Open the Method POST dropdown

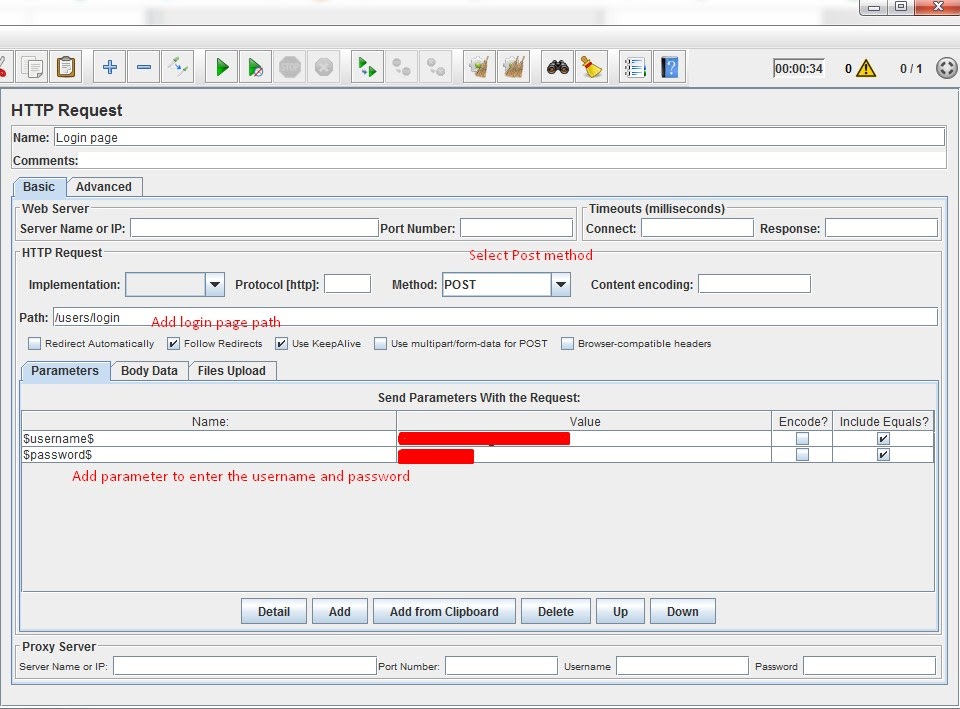pyautogui.click(x=560, y=285)
